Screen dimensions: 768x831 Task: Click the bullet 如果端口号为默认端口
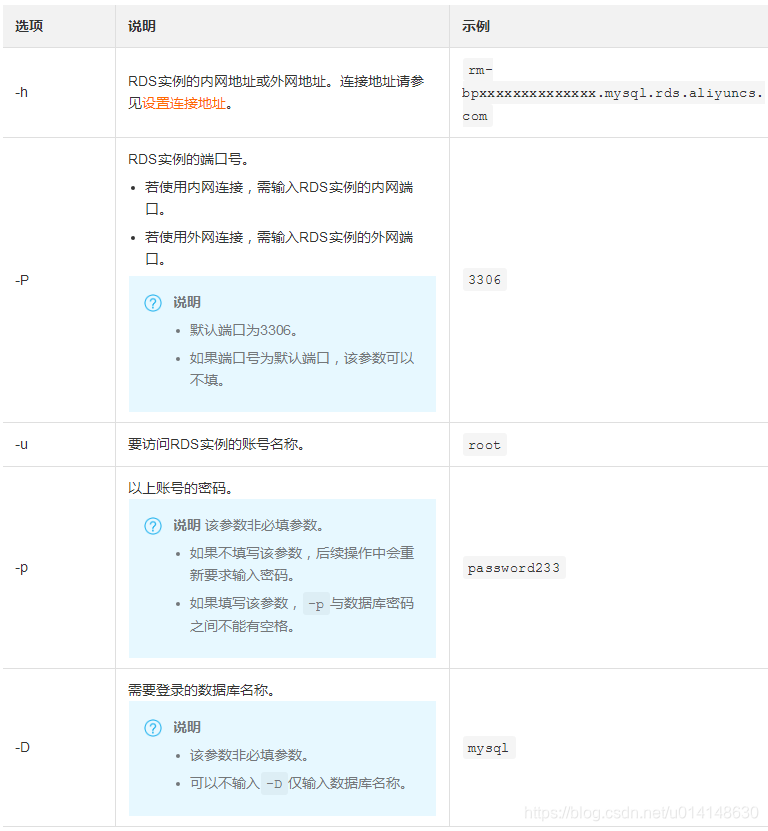pyautogui.click(x=302, y=369)
